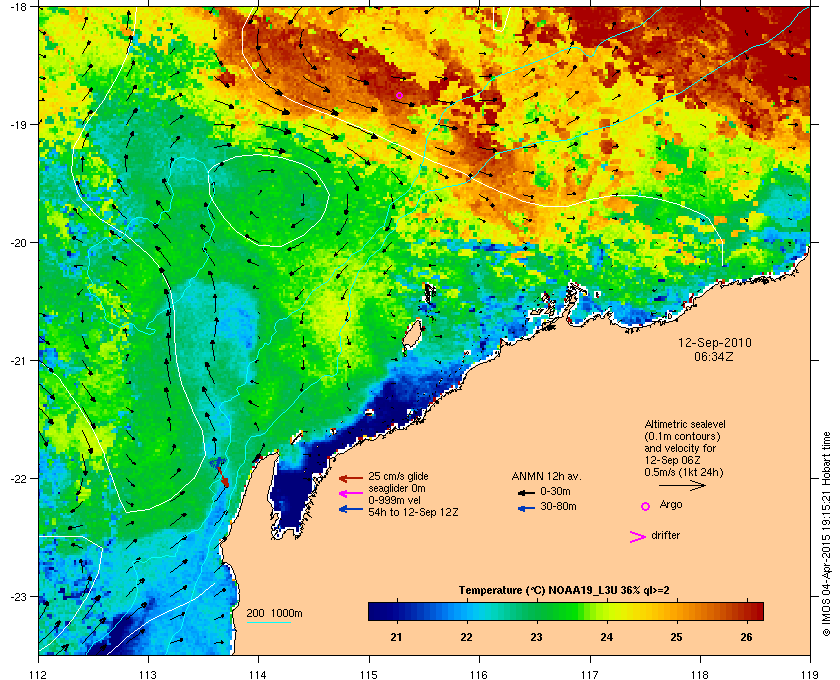Screen dimensions: 840x680
Task: Click the longitude axis label 117
Action: coord(589,674)
